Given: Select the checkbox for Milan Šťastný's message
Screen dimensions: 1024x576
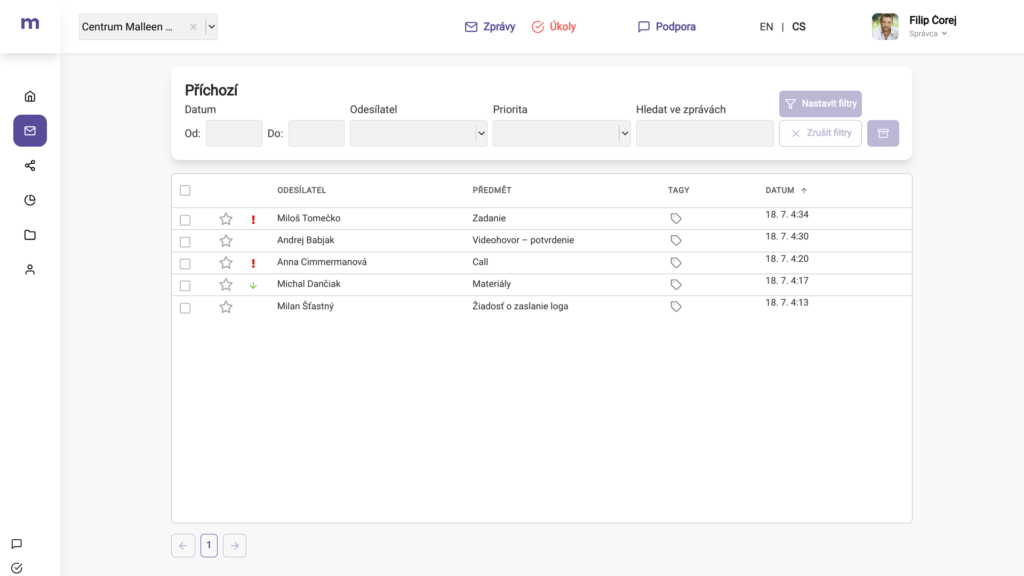Looking at the screenshot, I should point(185,307).
